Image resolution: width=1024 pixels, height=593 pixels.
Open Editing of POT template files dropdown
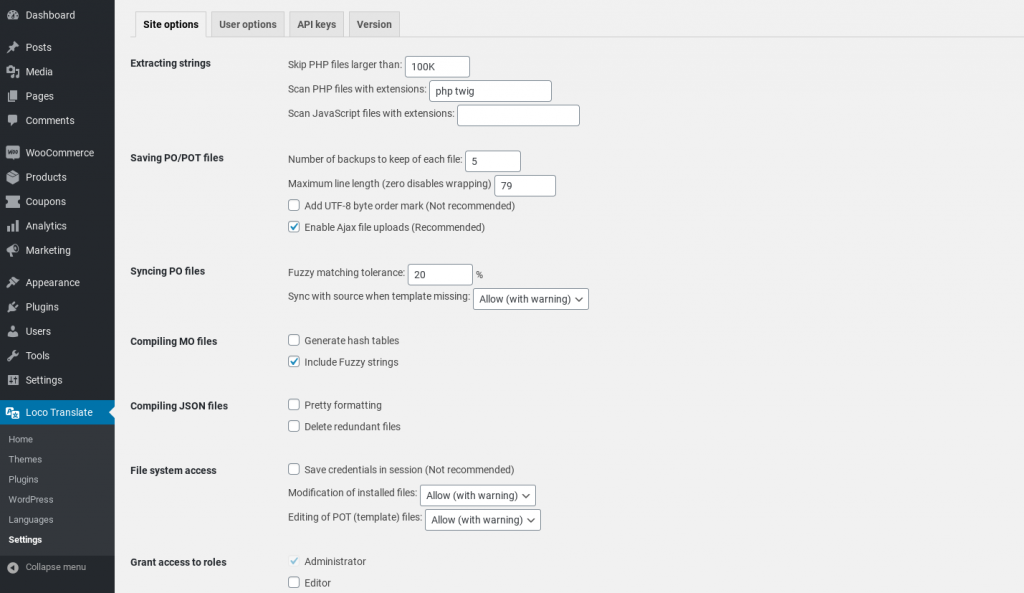tap(483, 520)
